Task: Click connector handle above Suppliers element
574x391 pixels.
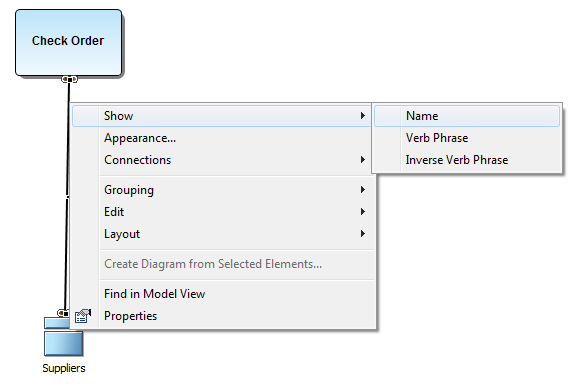Action: 63,313
